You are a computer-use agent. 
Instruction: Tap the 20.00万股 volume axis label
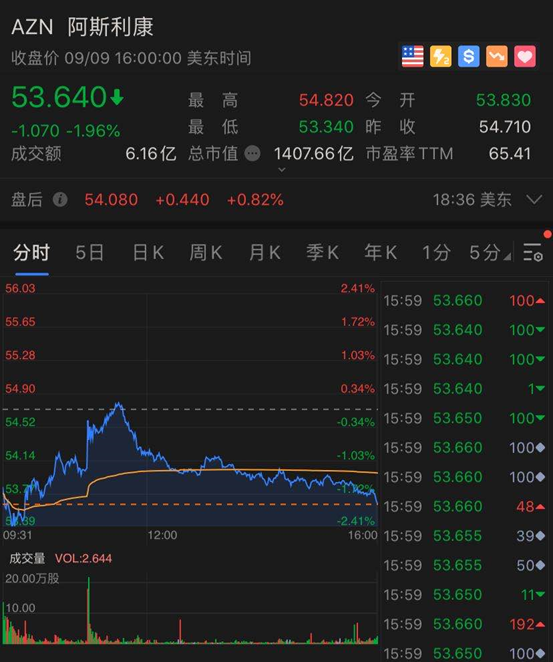click(x=32, y=578)
